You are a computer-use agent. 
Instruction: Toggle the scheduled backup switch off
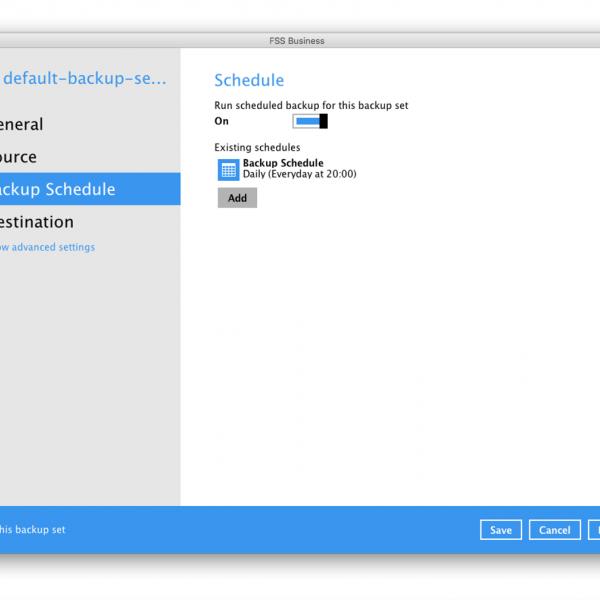click(310, 121)
